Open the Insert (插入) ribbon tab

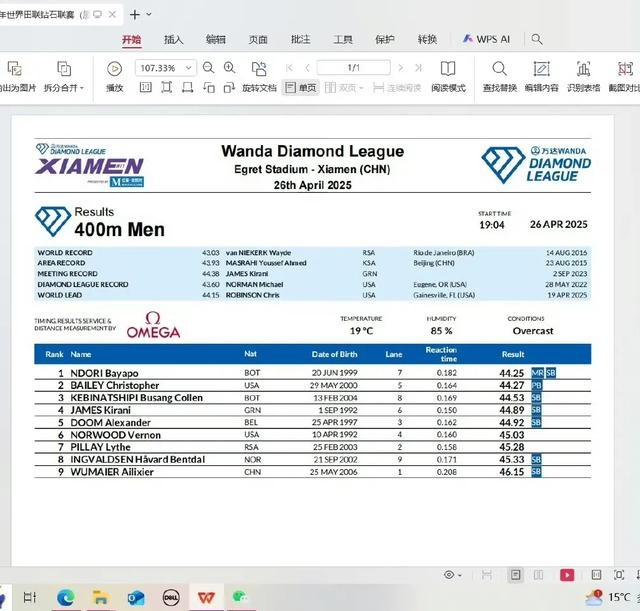(174, 40)
